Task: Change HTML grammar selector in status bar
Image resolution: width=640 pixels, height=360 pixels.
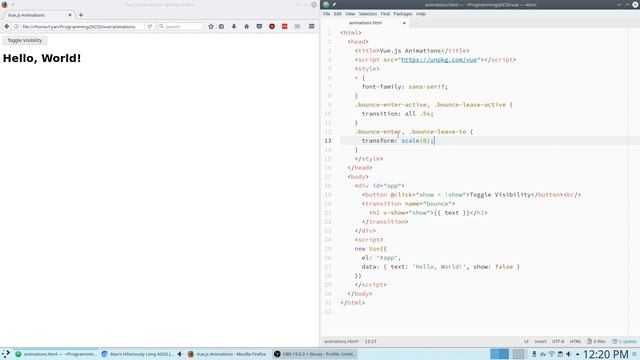Action: tap(575, 341)
